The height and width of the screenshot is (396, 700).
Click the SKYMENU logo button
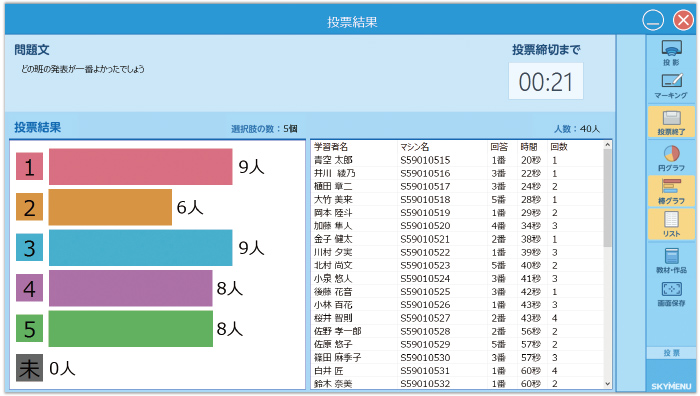[671, 386]
